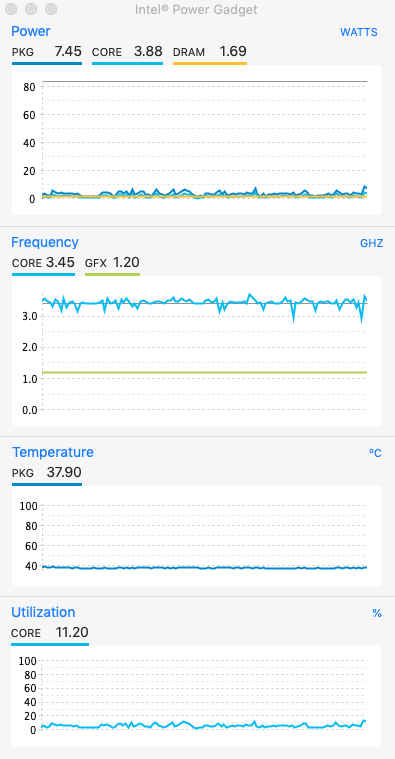Screen dimensions: 395x759
Task: Click the green GFX line in Frequency graph
Action: 204,372
